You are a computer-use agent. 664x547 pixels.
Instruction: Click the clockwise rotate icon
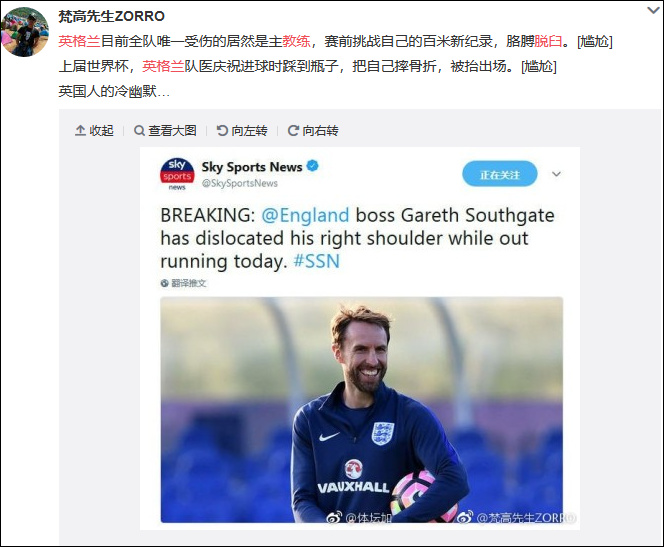point(293,131)
